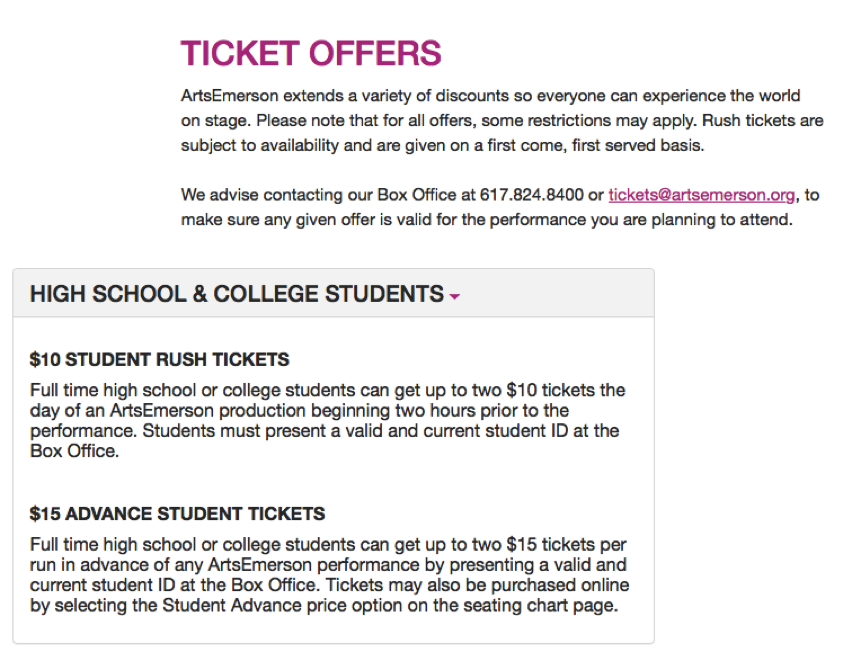Screen dimensions: 852x652
Task: Click the pink dropdown caret beside Students
Action: click(x=455, y=296)
